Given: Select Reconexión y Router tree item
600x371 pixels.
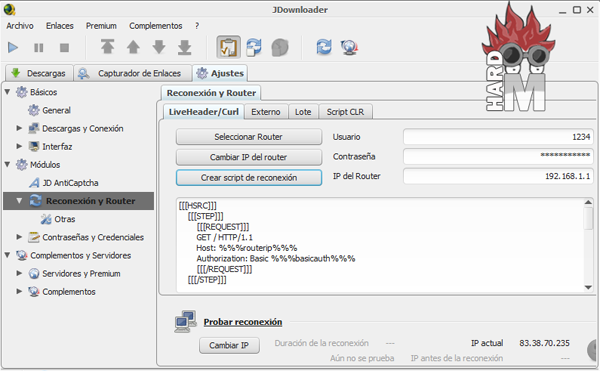Looking at the screenshot, I should (78, 201).
